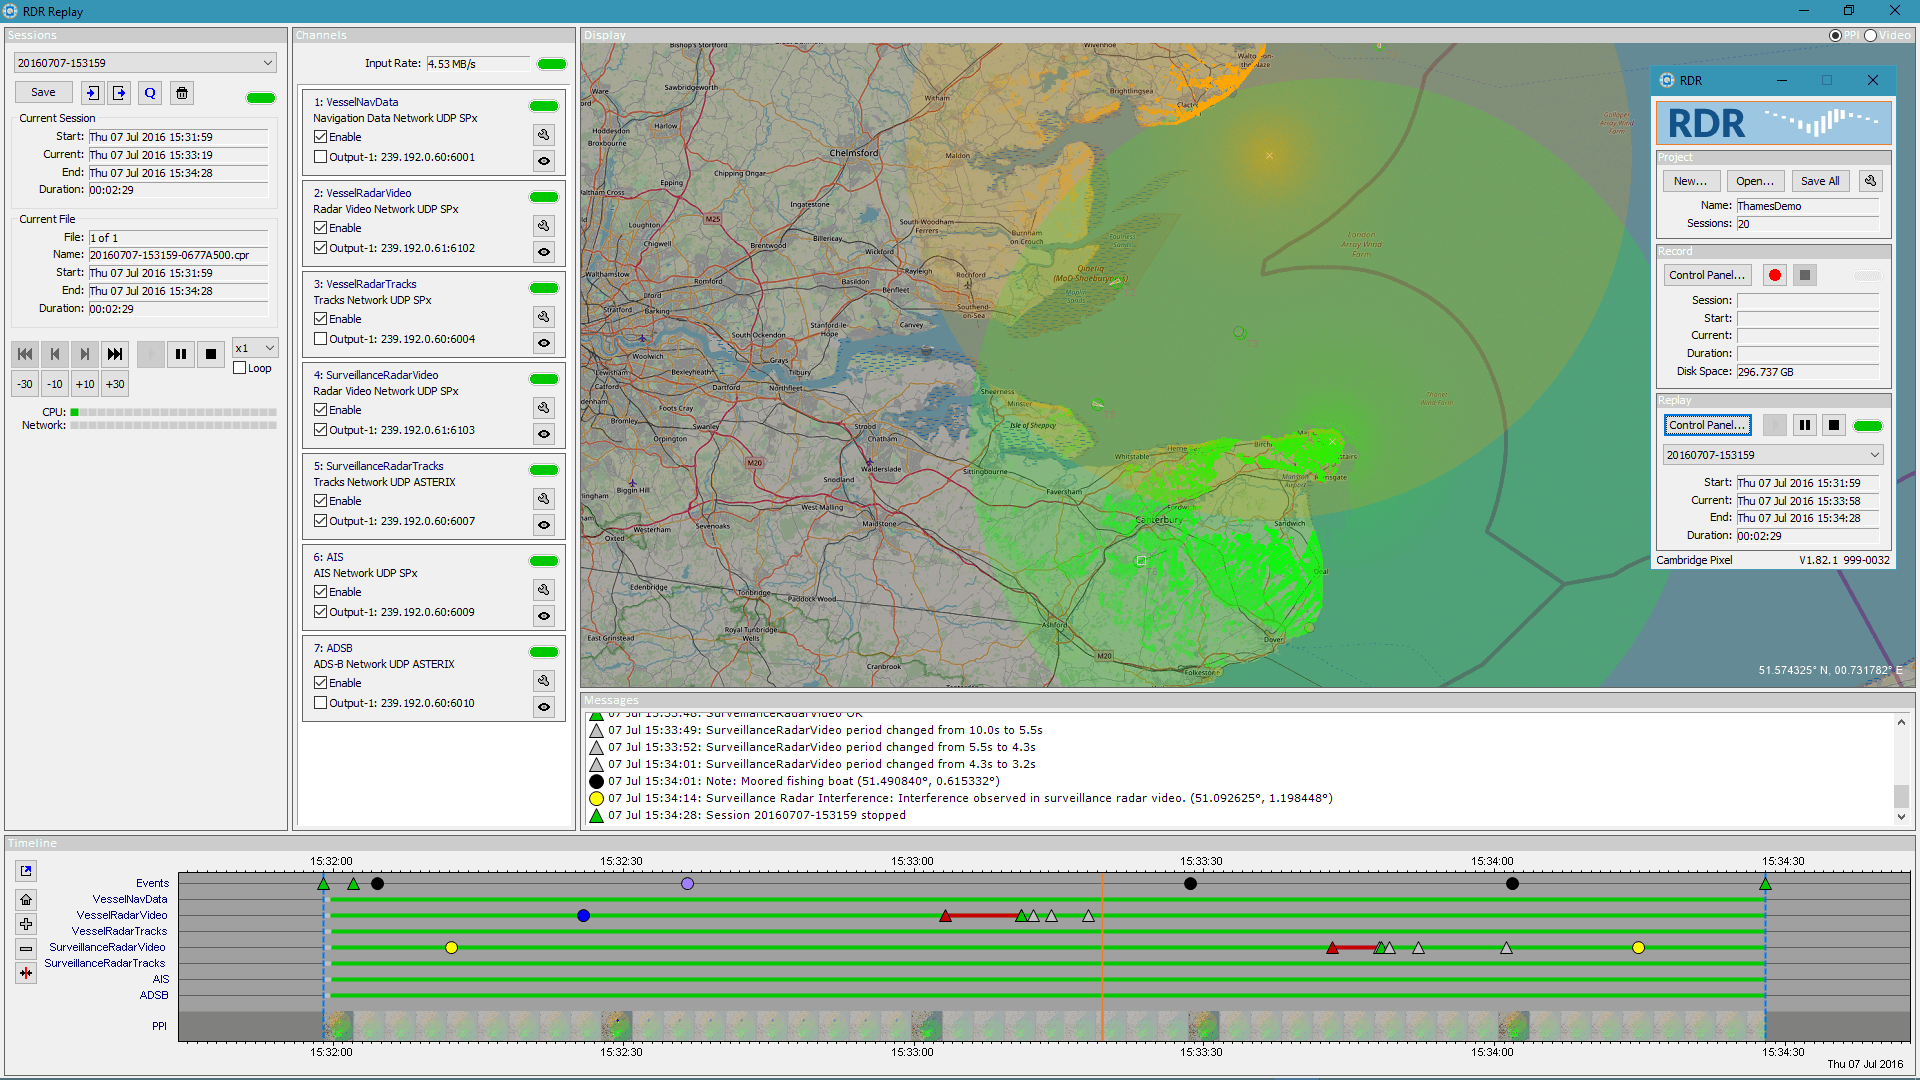1920x1080 pixels.
Task: Select the magnifier Q icon in Sessions toolbar
Action: click(149, 92)
